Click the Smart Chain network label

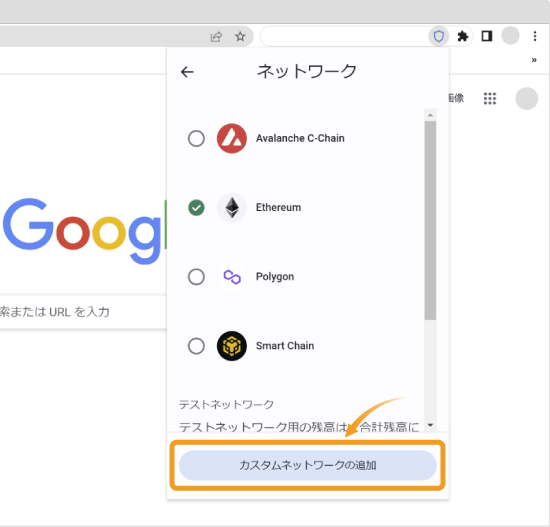pos(285,346)
